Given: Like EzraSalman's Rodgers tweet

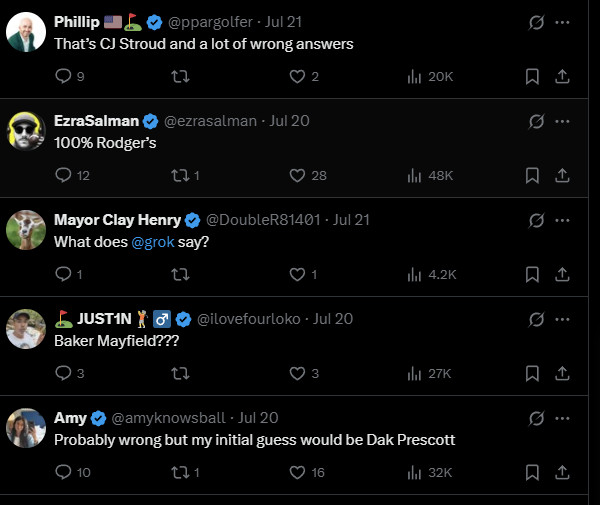Looking at the screenshot, I should [297, 175].
